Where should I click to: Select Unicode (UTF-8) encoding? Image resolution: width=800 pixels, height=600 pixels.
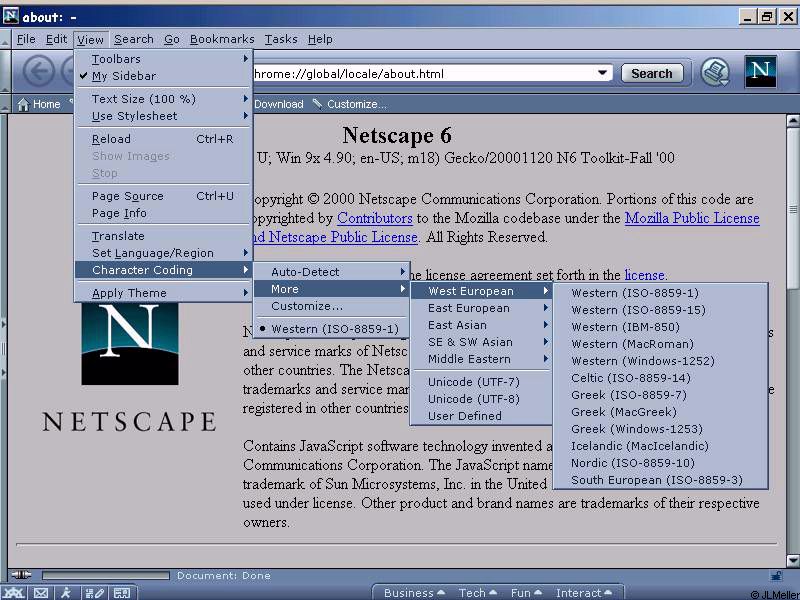pos(481,399)
